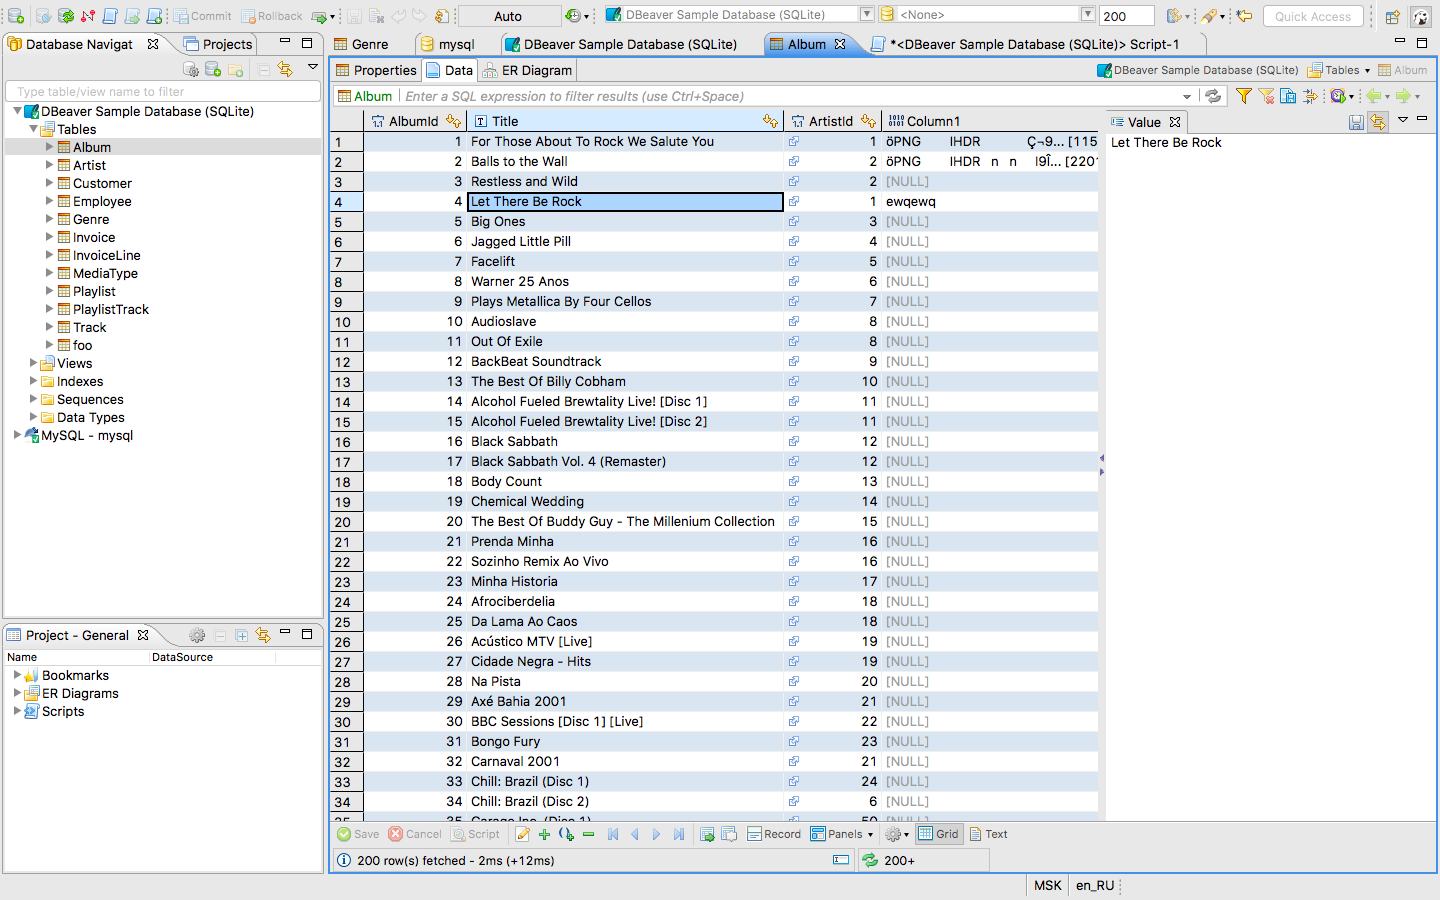Open the Genre editor tab

pos(361,44)
